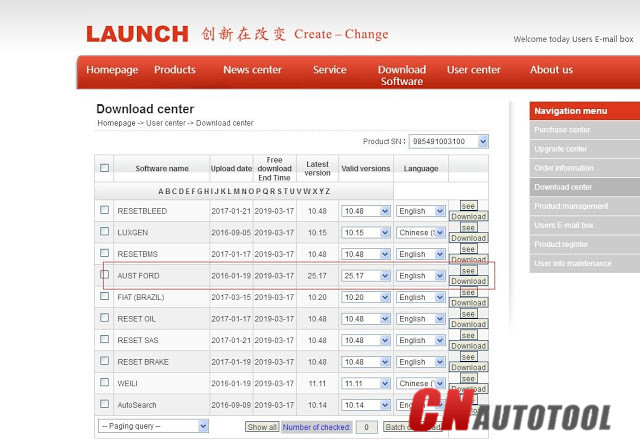The width and height of the screenshot is (640, 441).
Task: Download the RESET SAS software
Action: (469, 346)
